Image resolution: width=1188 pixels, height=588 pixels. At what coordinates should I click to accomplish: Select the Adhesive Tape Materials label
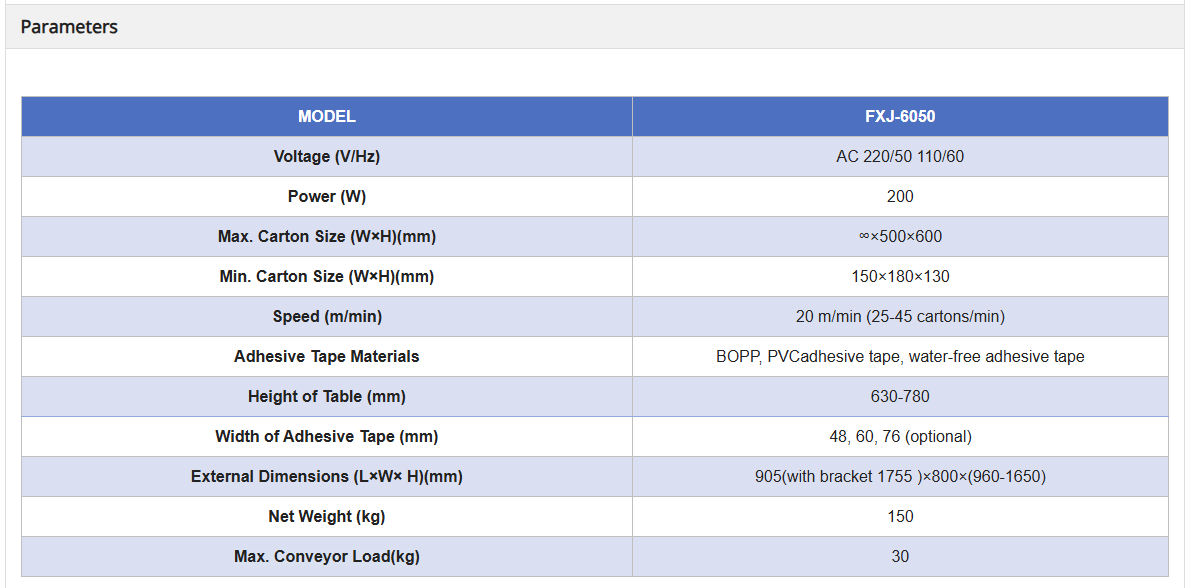(x=327, y=357)
